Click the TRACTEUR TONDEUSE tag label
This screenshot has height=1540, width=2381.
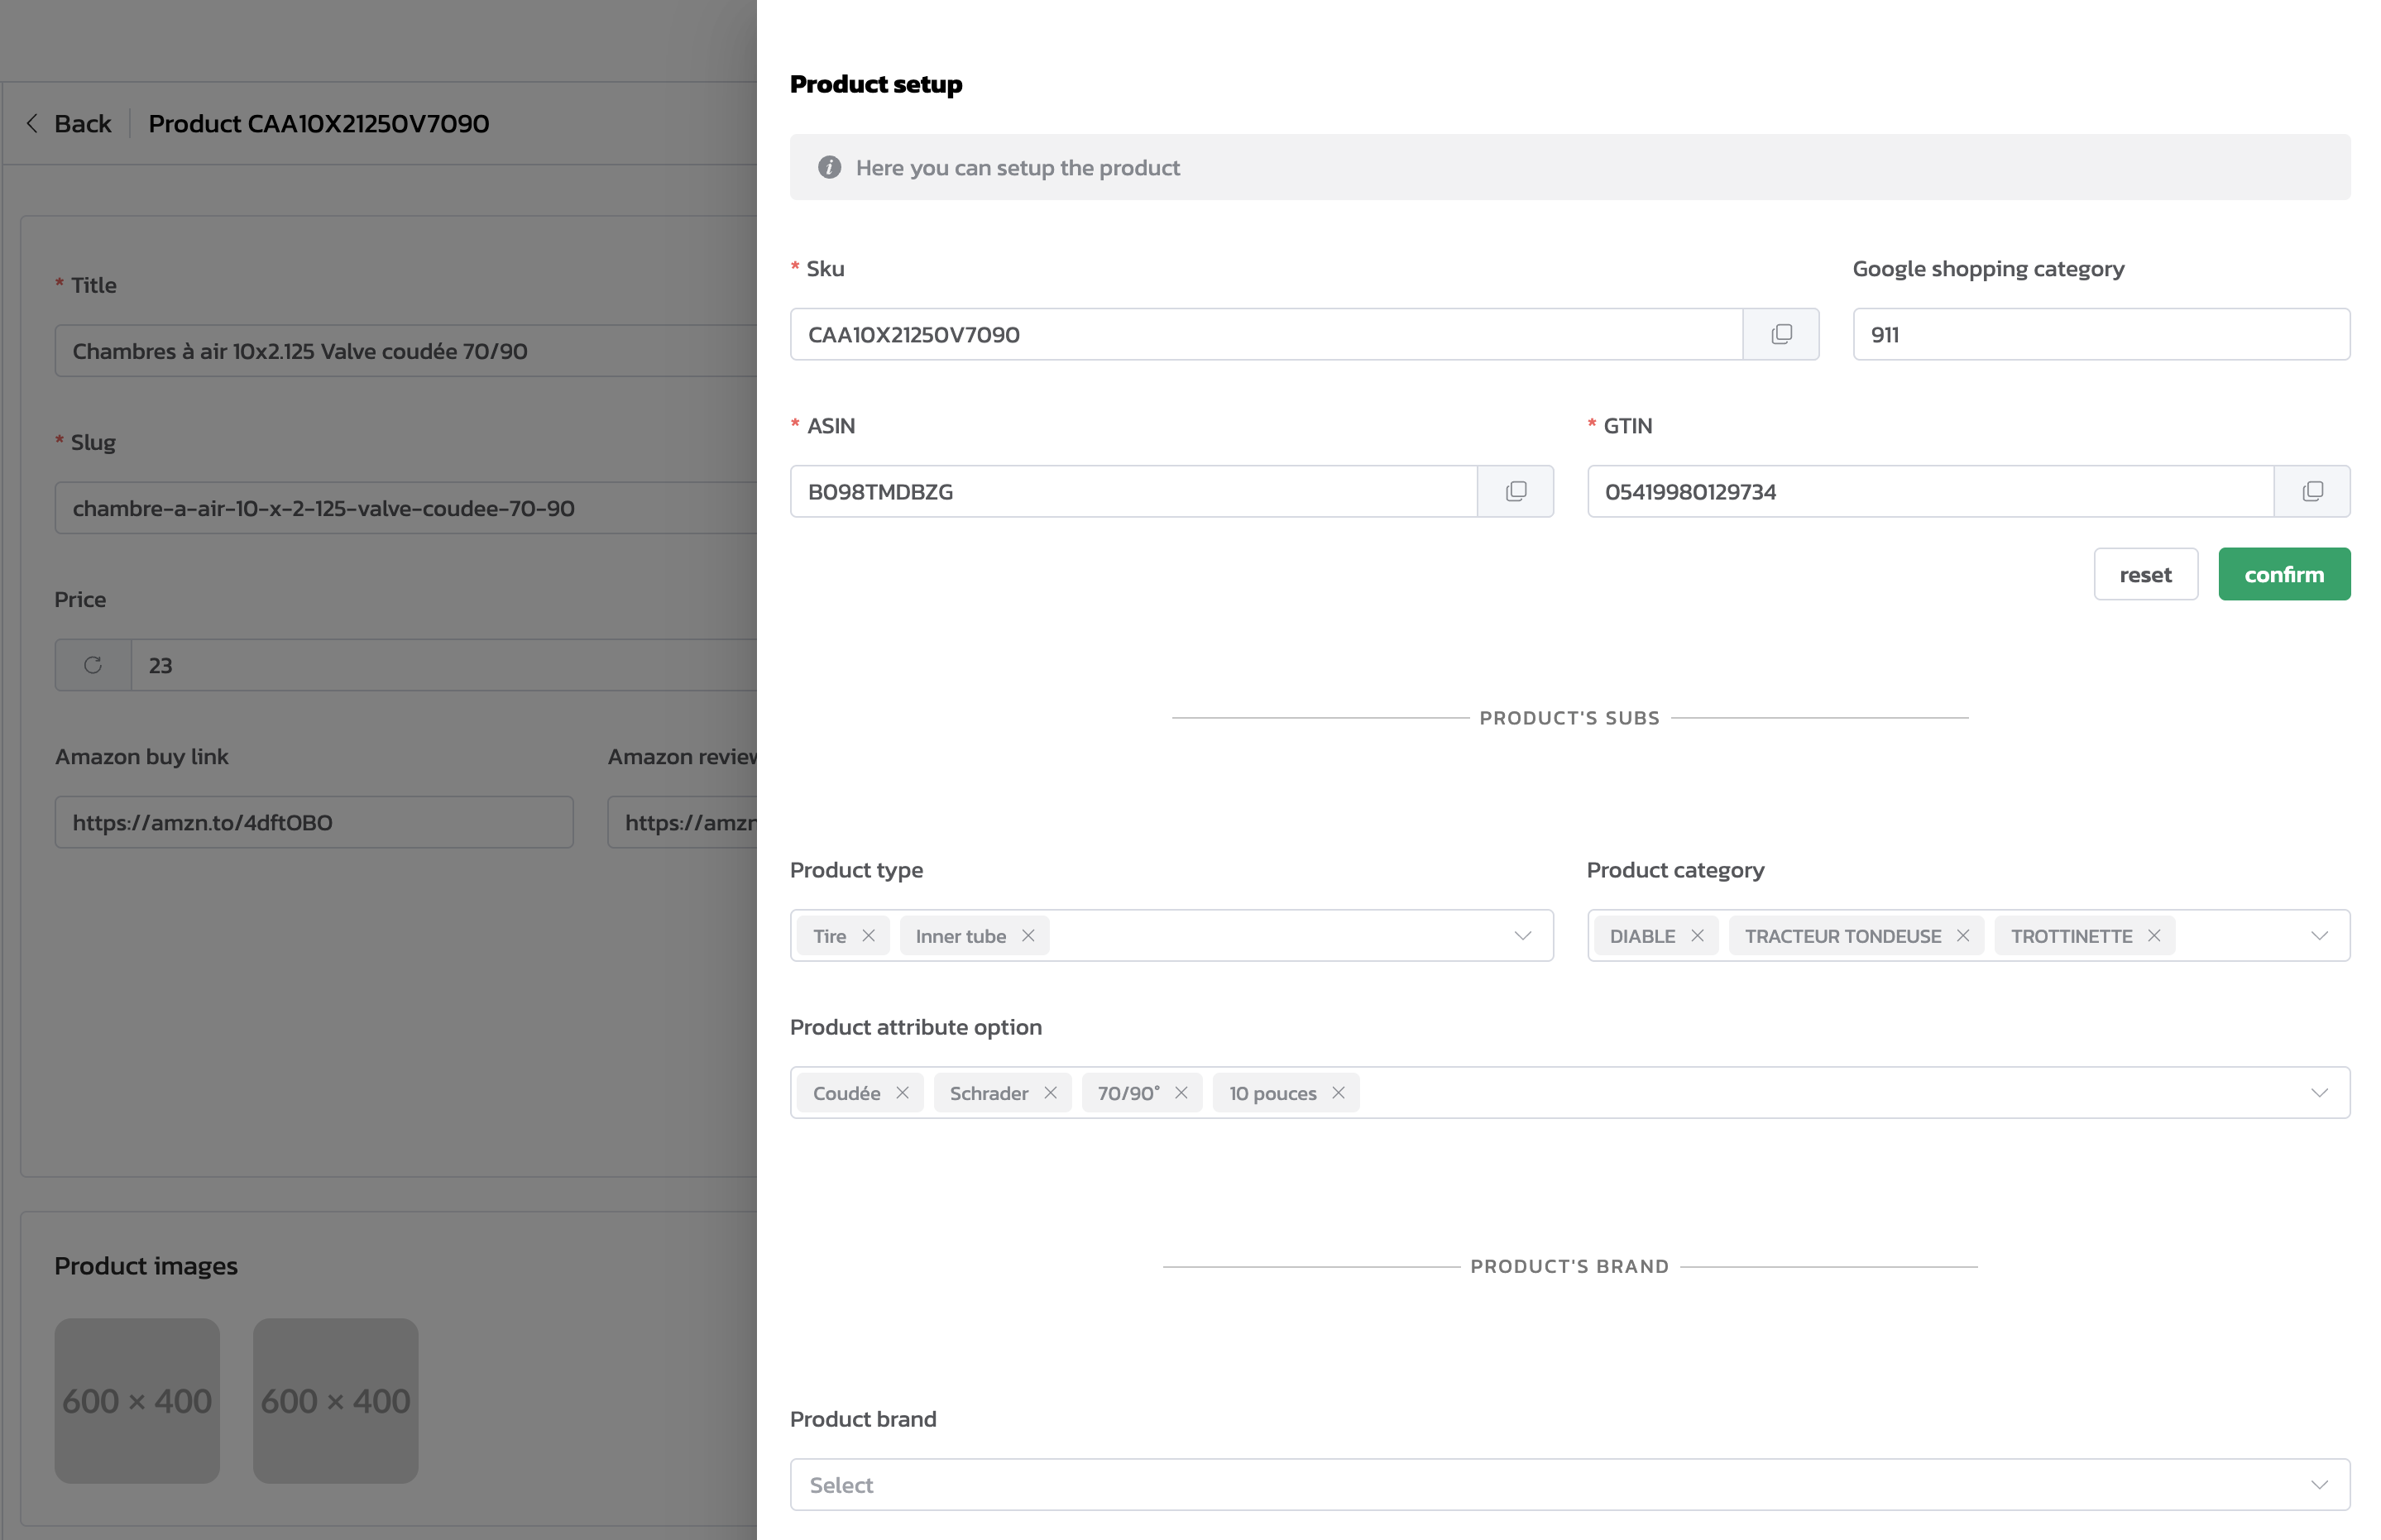(x=1843, y=936)
